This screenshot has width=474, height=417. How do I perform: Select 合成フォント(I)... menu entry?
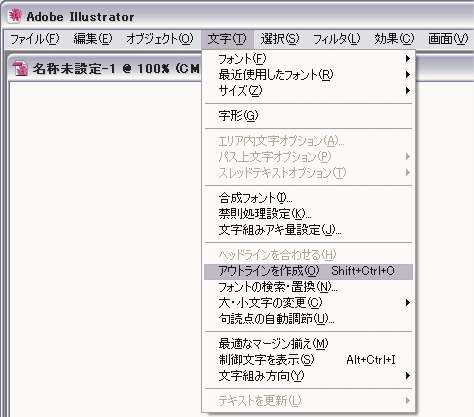tap(308, 198)
